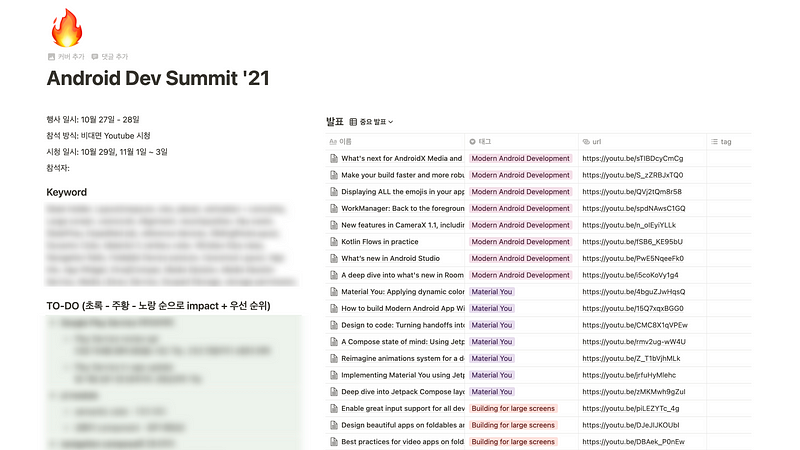
Task: Click page icon for Displaying ALL the emojis row
Action: (334, 192)
